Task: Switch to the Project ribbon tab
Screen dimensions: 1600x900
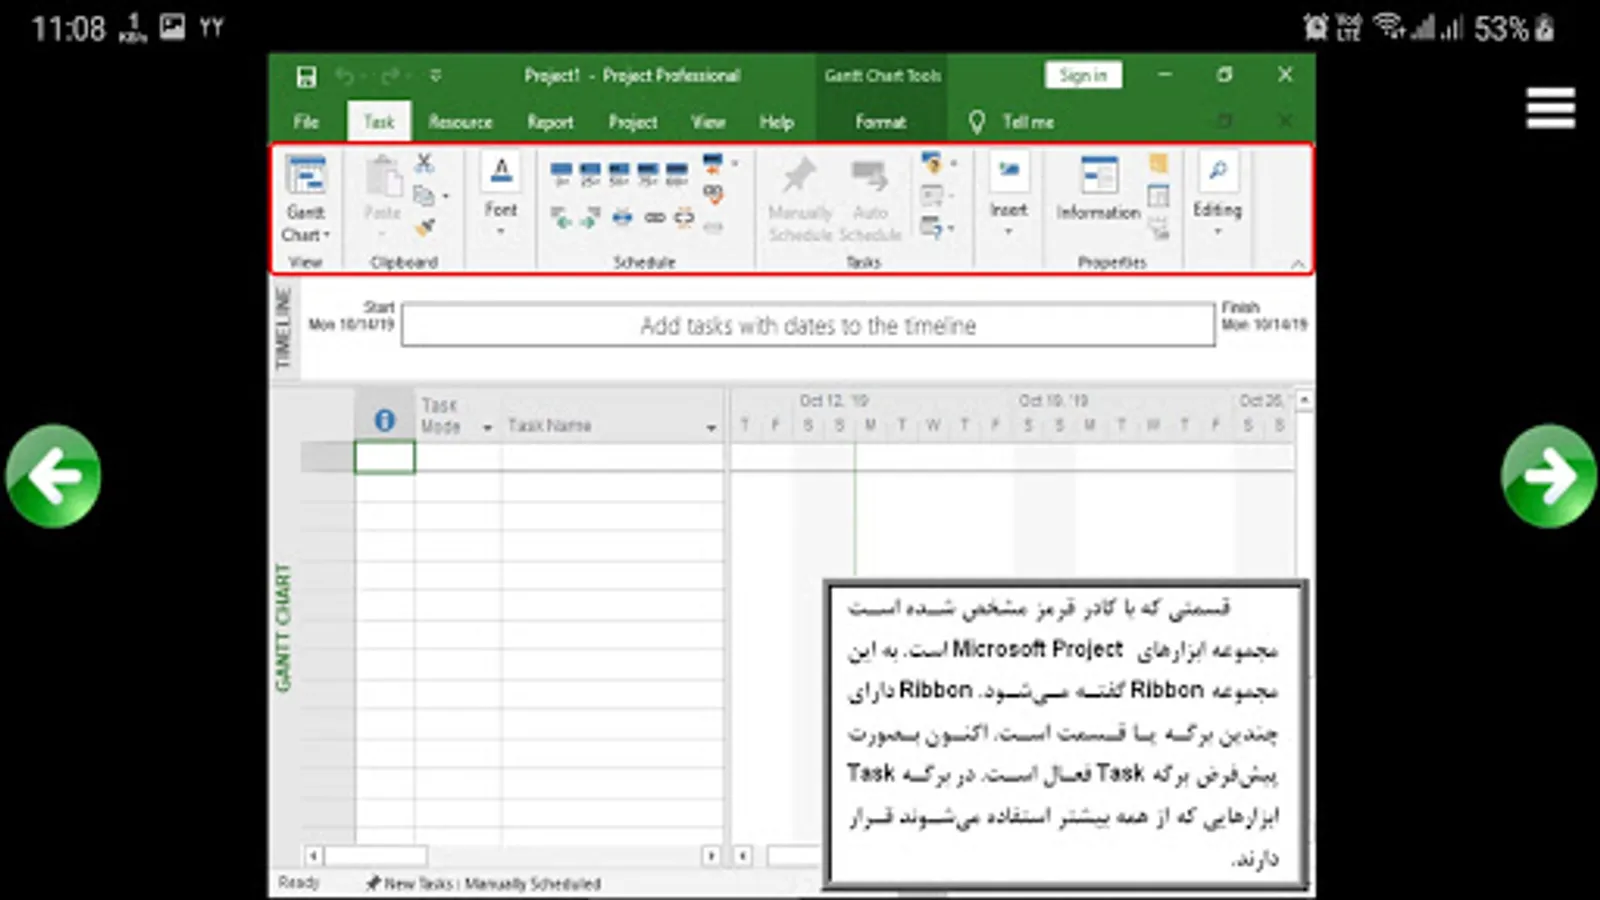Action: coord(633,122)
